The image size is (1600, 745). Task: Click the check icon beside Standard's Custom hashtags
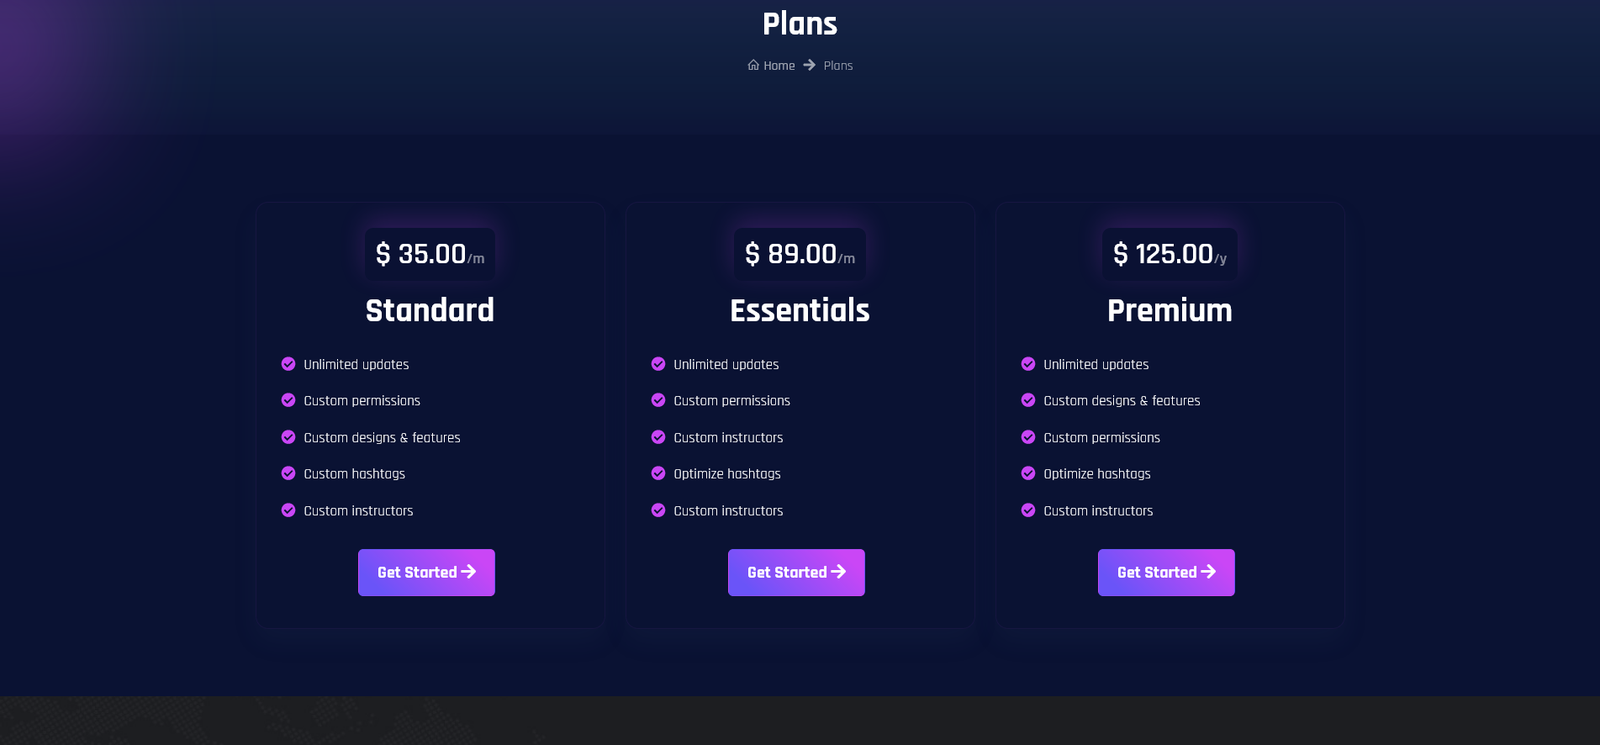(x=288, y=473)
